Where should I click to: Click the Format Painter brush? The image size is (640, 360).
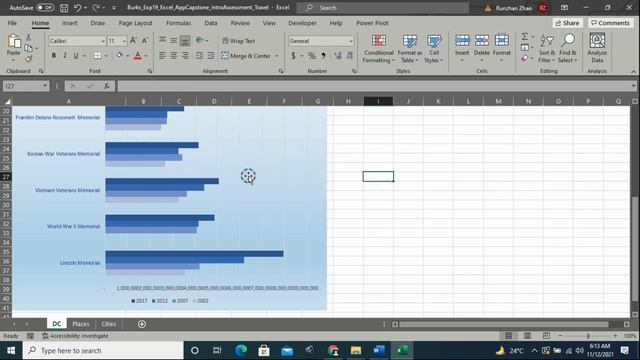(29, 59)
